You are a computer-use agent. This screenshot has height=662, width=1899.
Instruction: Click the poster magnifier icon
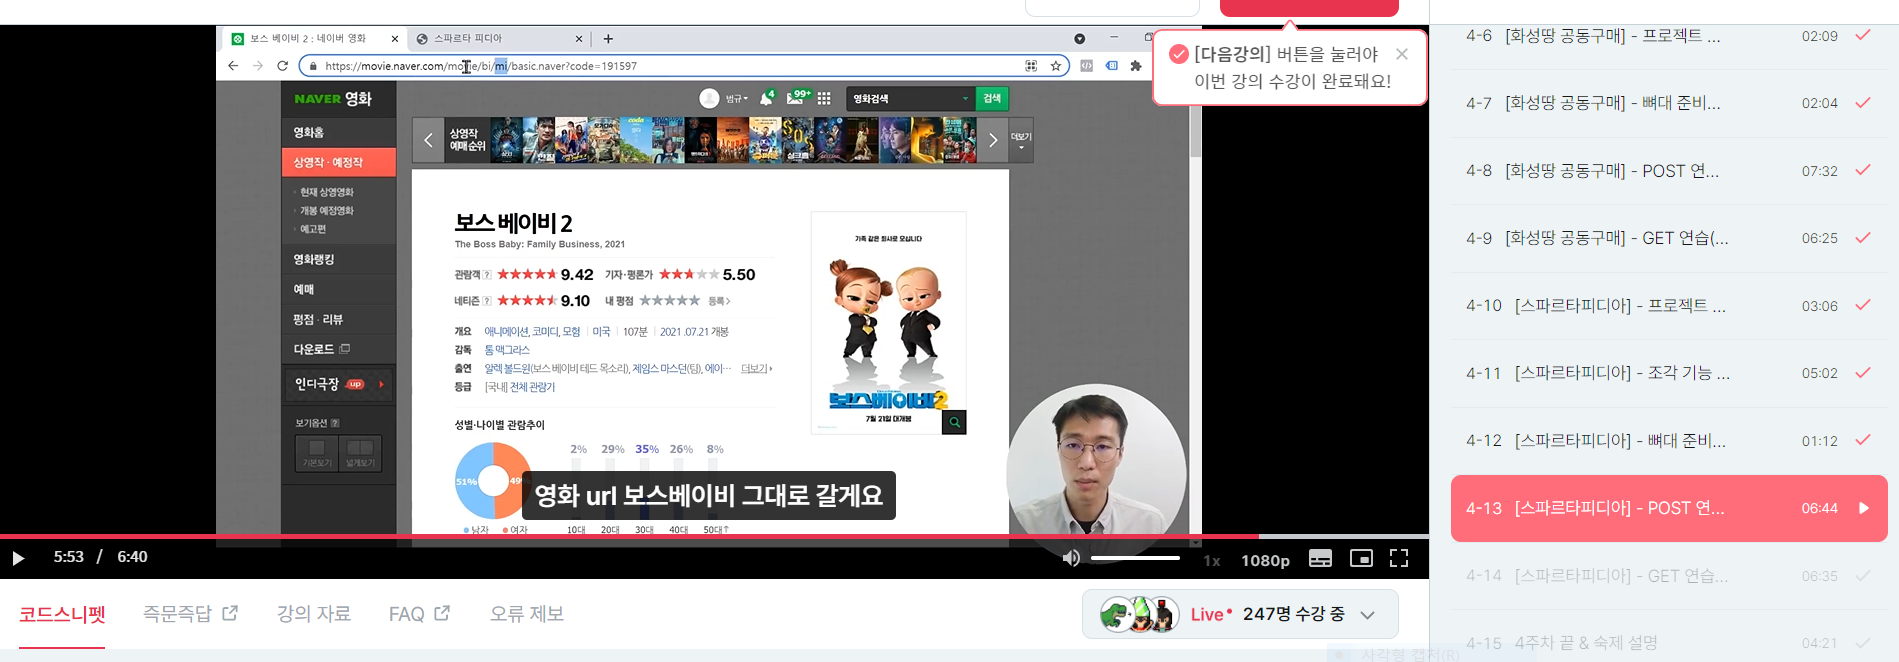954,422
